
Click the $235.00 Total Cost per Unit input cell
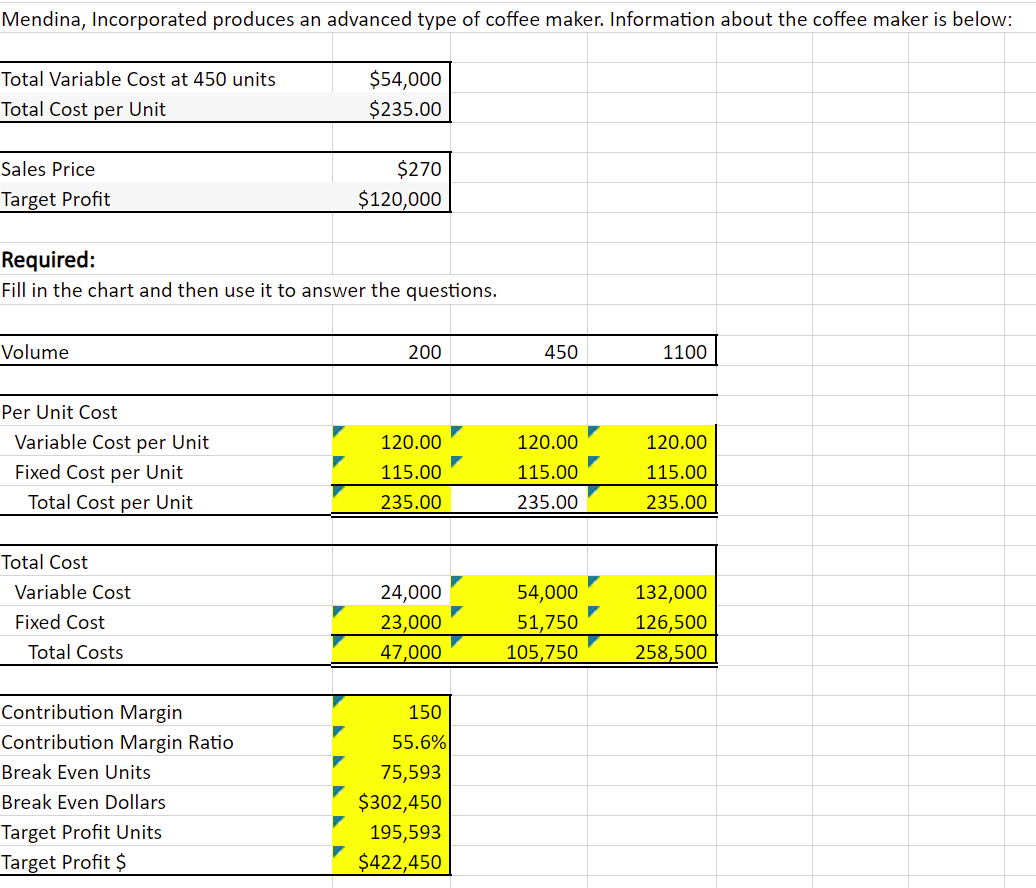pos(392,108)
